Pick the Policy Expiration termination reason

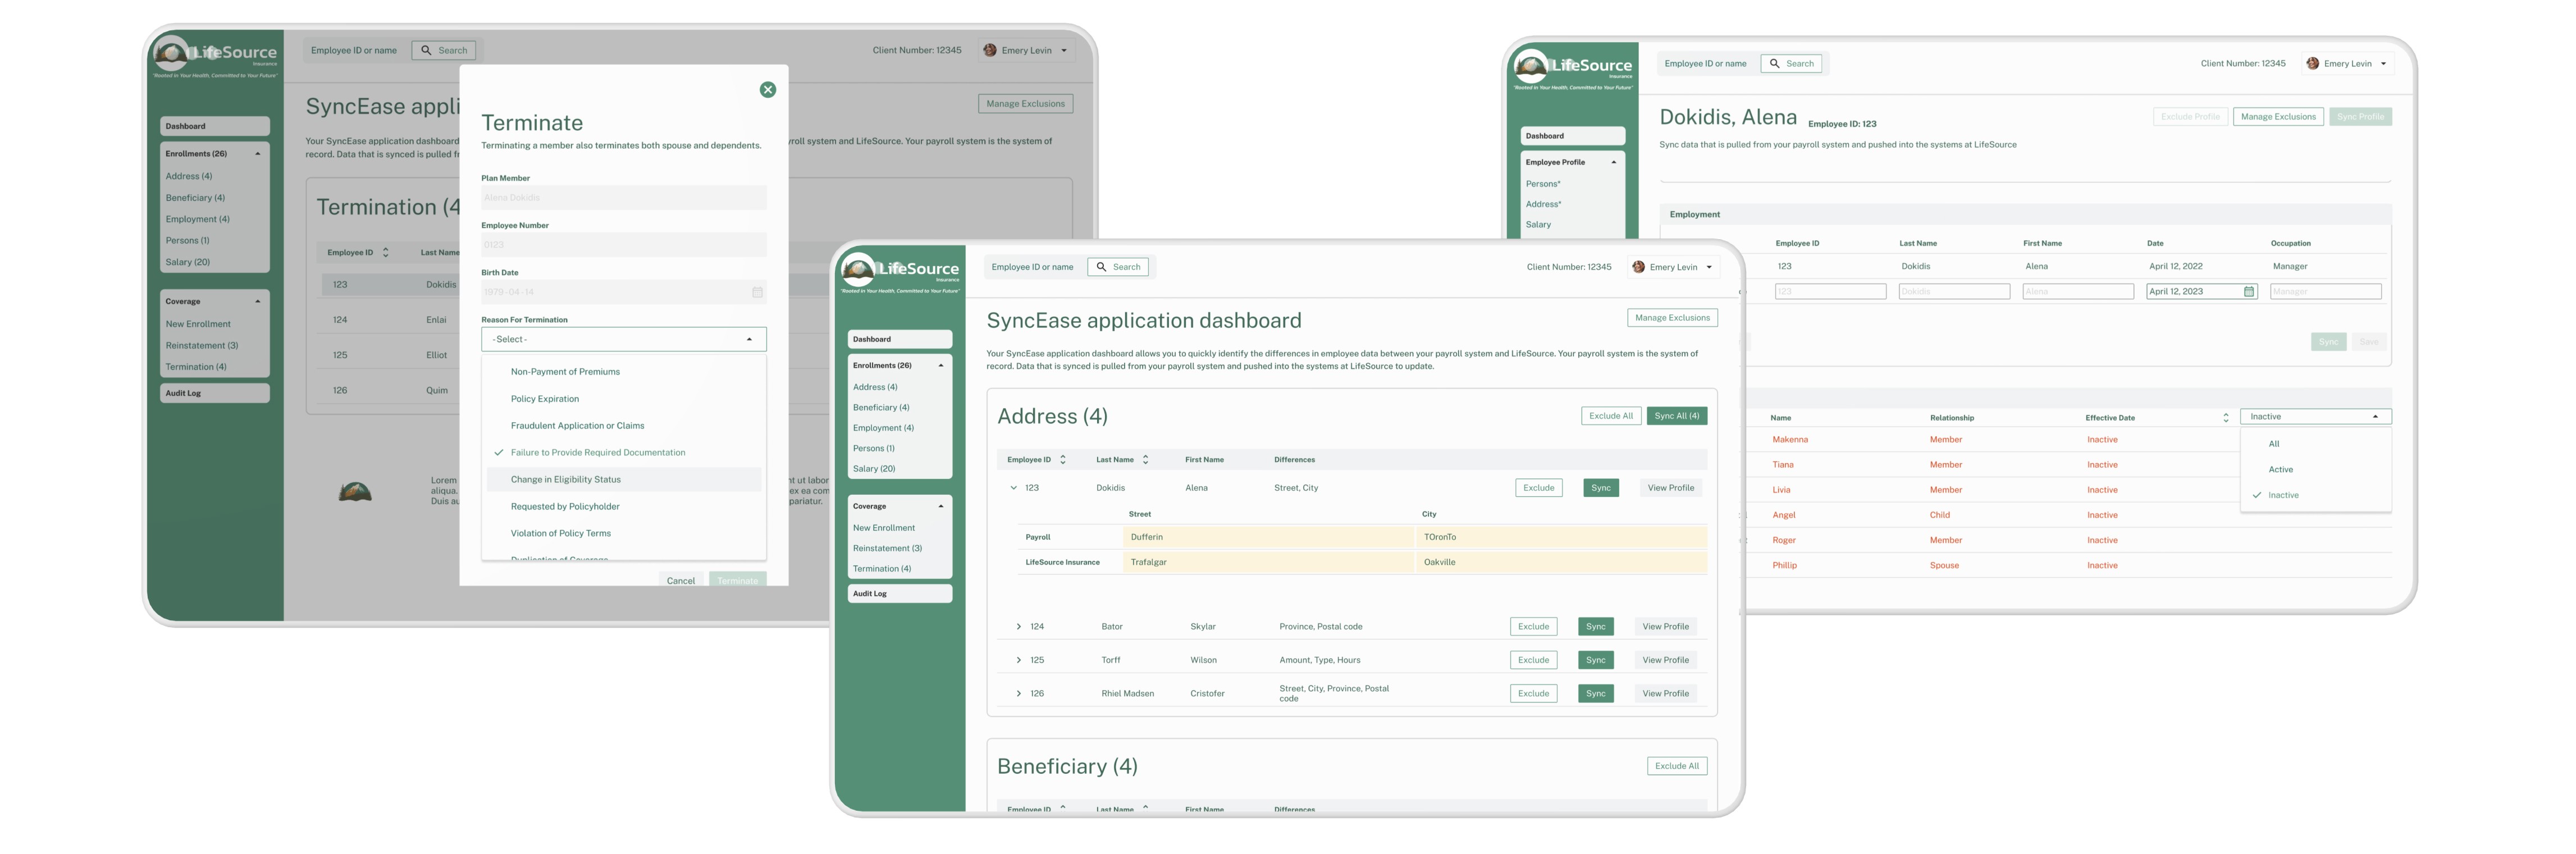click(544, 399)
